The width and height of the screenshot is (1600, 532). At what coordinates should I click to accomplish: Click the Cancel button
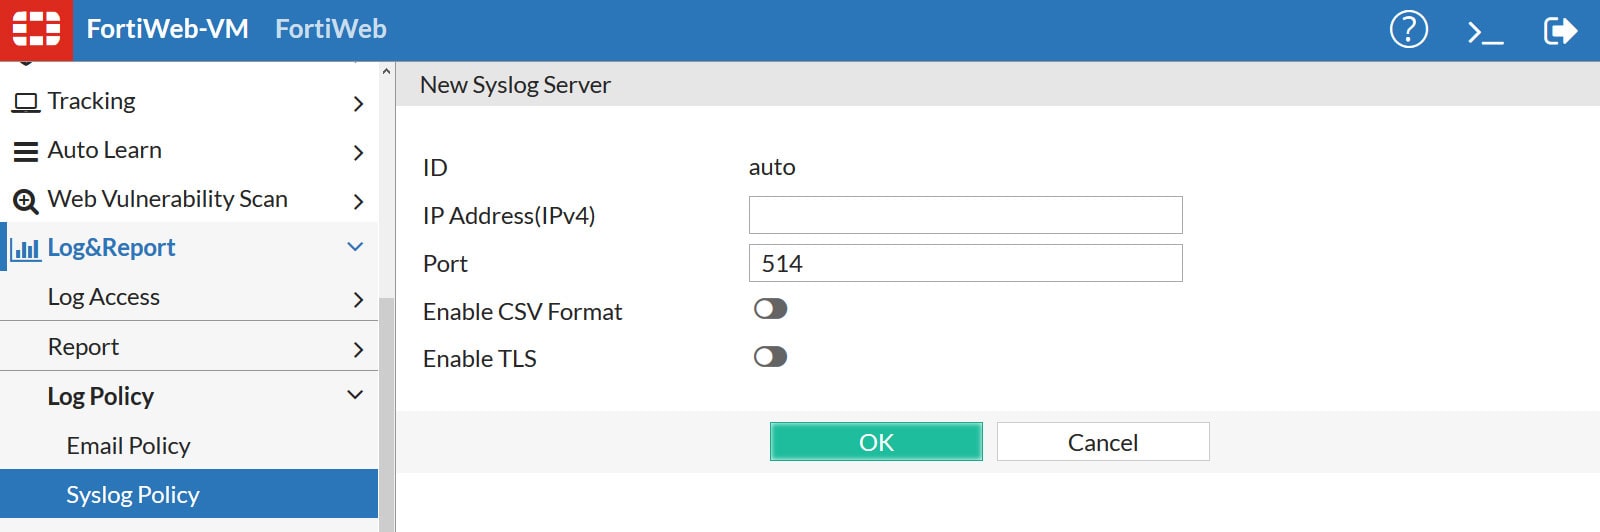coord(1102,442)
